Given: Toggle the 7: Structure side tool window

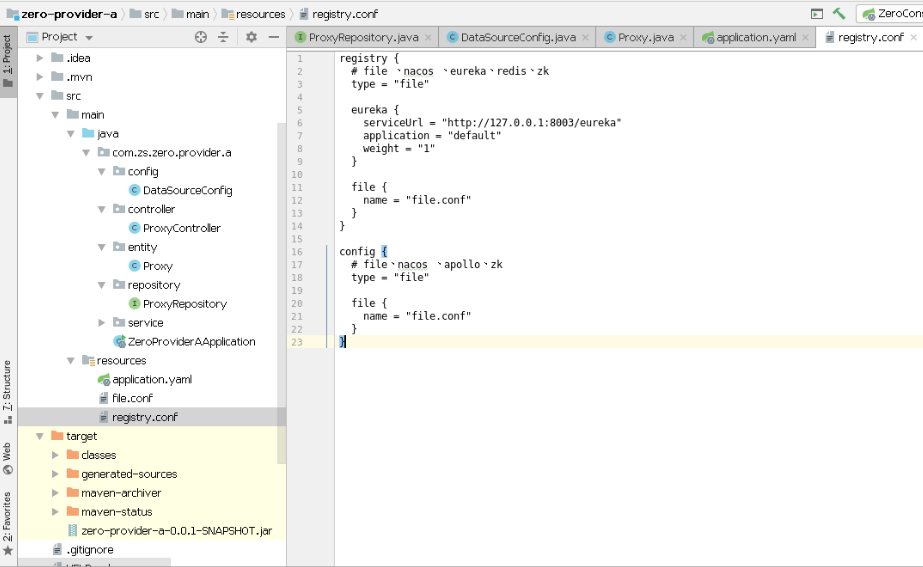Looking at the screenshot, I should [x=8, y=392].
